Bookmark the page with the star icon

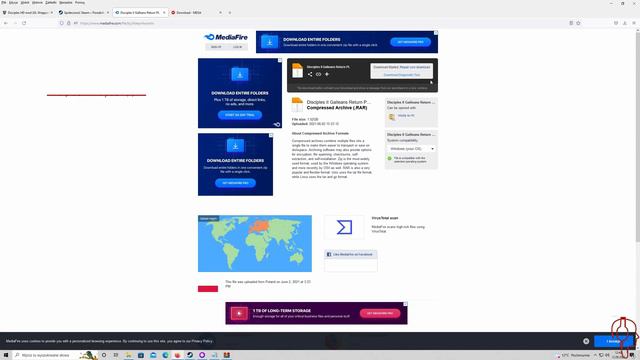(x=578, y=23)
